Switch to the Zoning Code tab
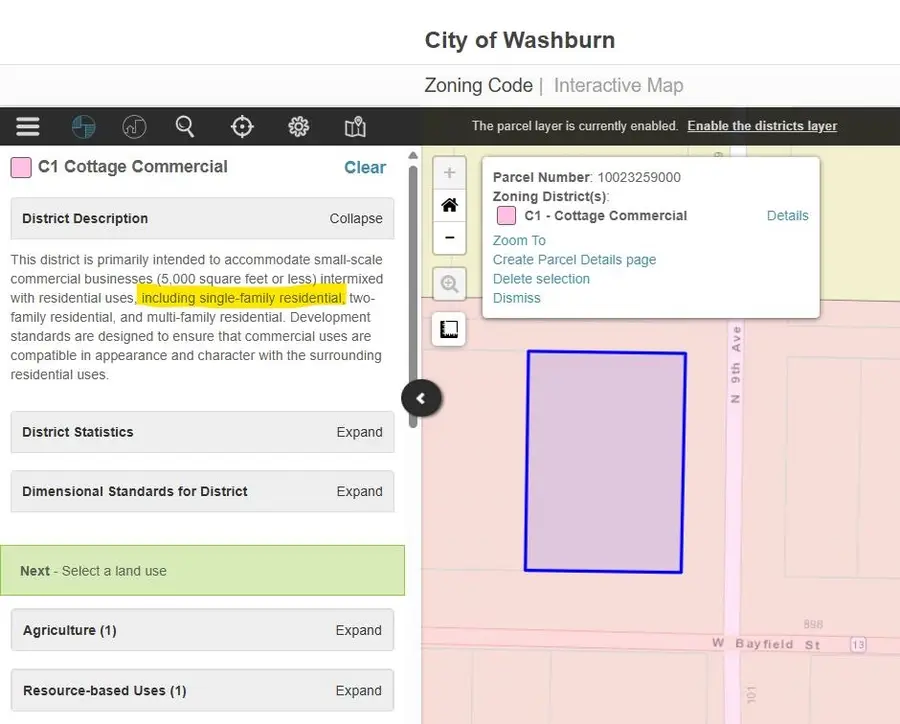This screenshot has width=900, height=724. tap(478, 85)
